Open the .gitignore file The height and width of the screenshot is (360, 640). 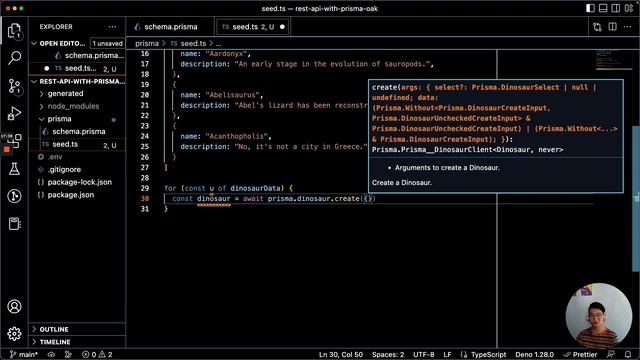coord(78,169)
